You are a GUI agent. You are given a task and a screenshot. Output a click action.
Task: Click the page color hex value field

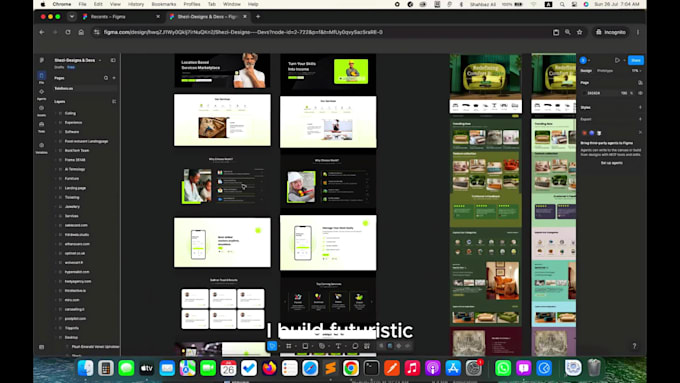click(x=593, y=93)
